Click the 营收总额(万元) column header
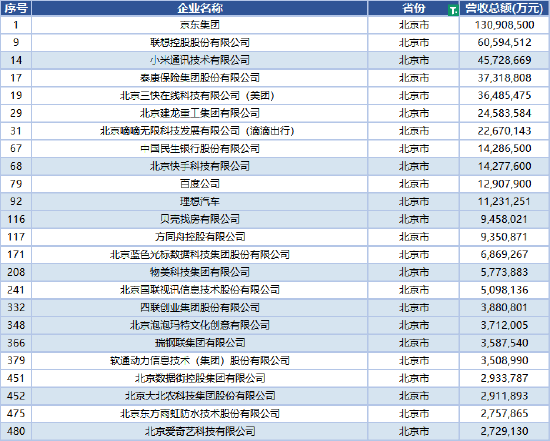The image size is (550, 441). point(504,8)
